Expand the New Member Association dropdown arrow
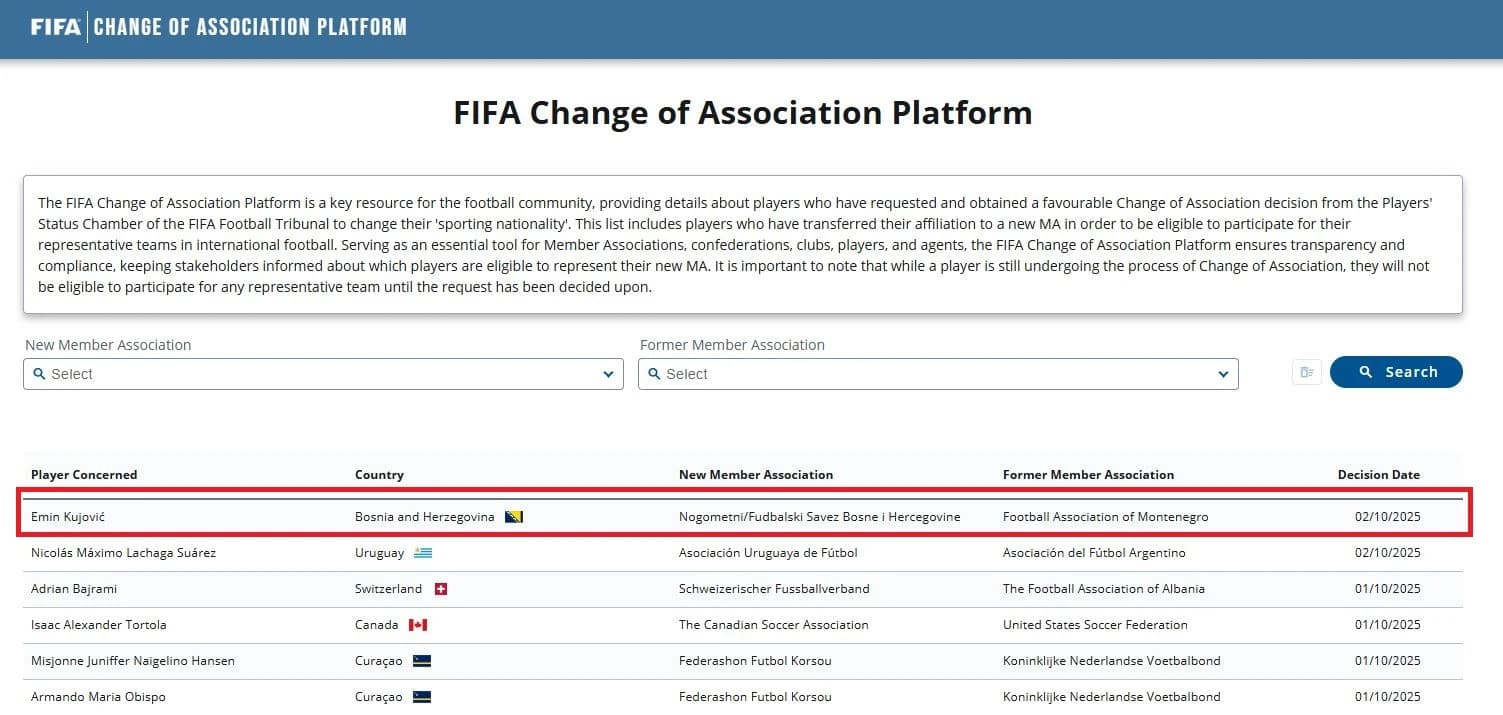The height and width of the screenshot is (715, 1503). click(x=608, y=374)
